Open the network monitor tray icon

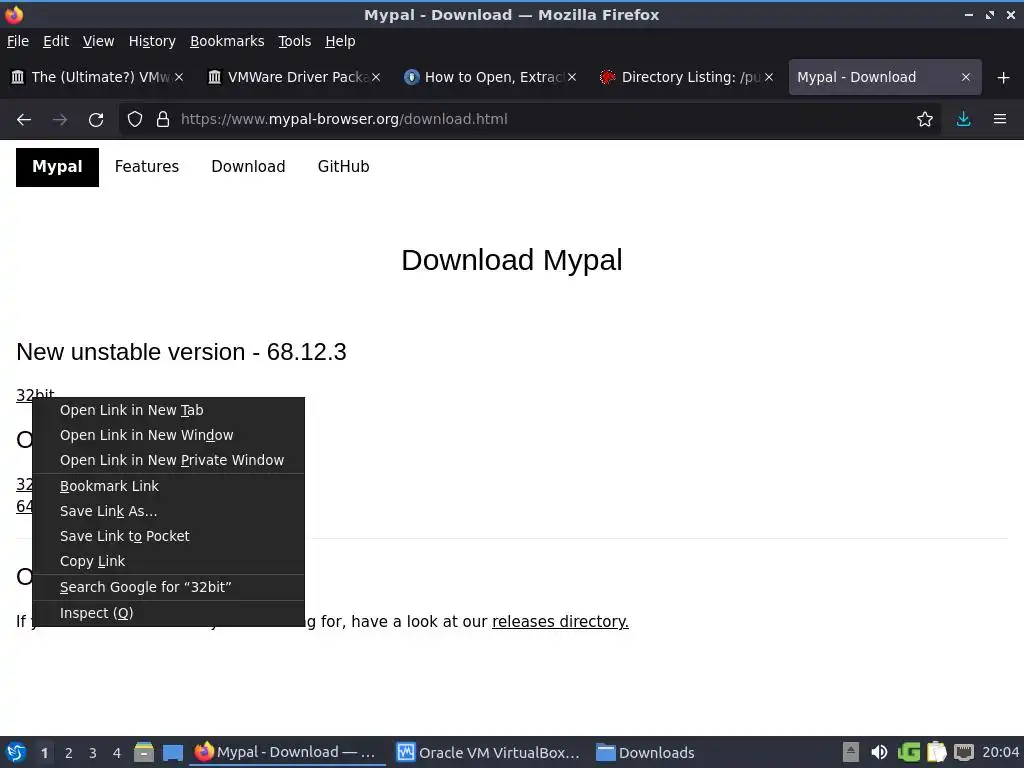(x=964, y=752)
